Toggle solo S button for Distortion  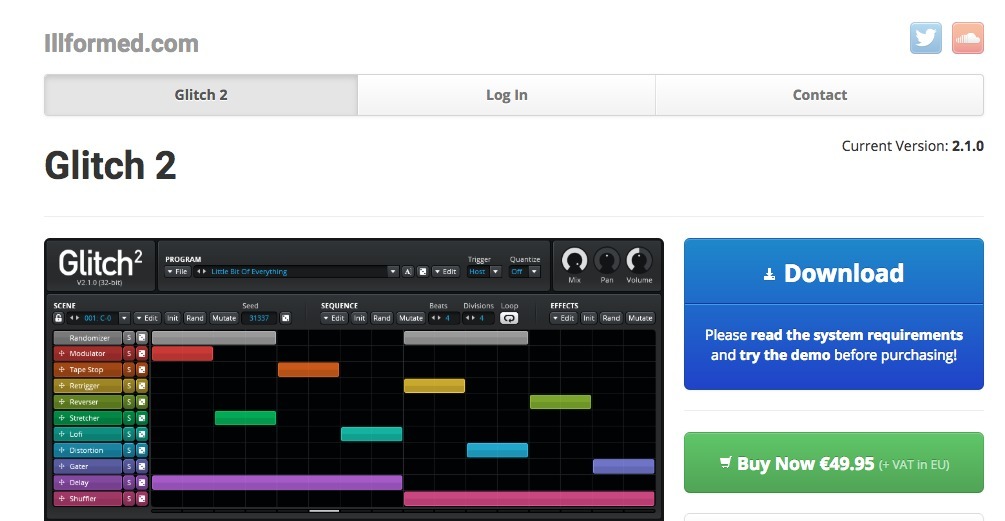[129, 451]
